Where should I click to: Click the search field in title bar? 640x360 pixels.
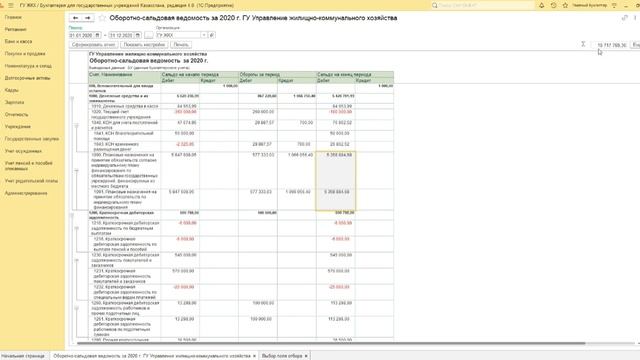pyautogui.click(x=482, y=5)
